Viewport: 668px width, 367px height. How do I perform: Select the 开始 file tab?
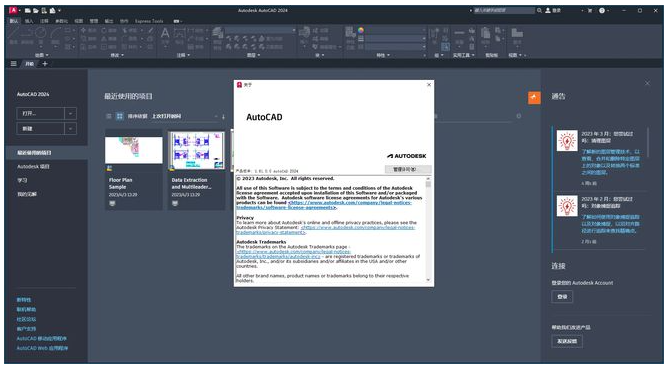coord(29,64)
